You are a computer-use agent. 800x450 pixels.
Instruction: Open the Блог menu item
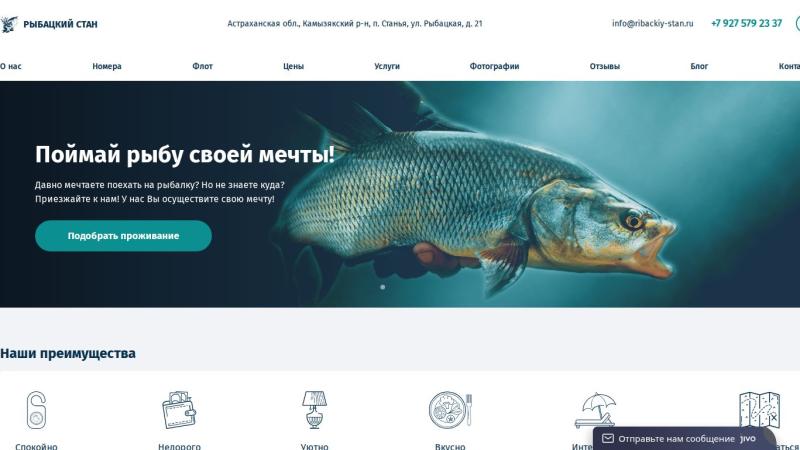coord(699,66)
